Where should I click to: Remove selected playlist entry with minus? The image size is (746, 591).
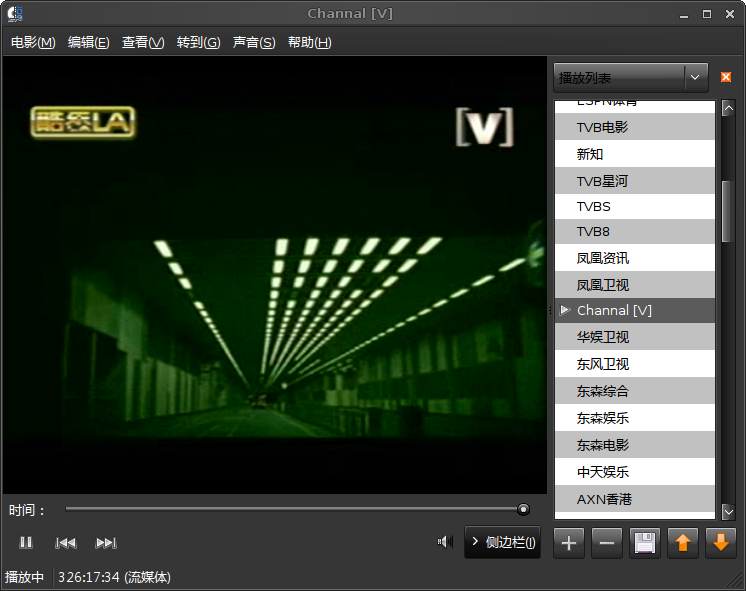607,542
